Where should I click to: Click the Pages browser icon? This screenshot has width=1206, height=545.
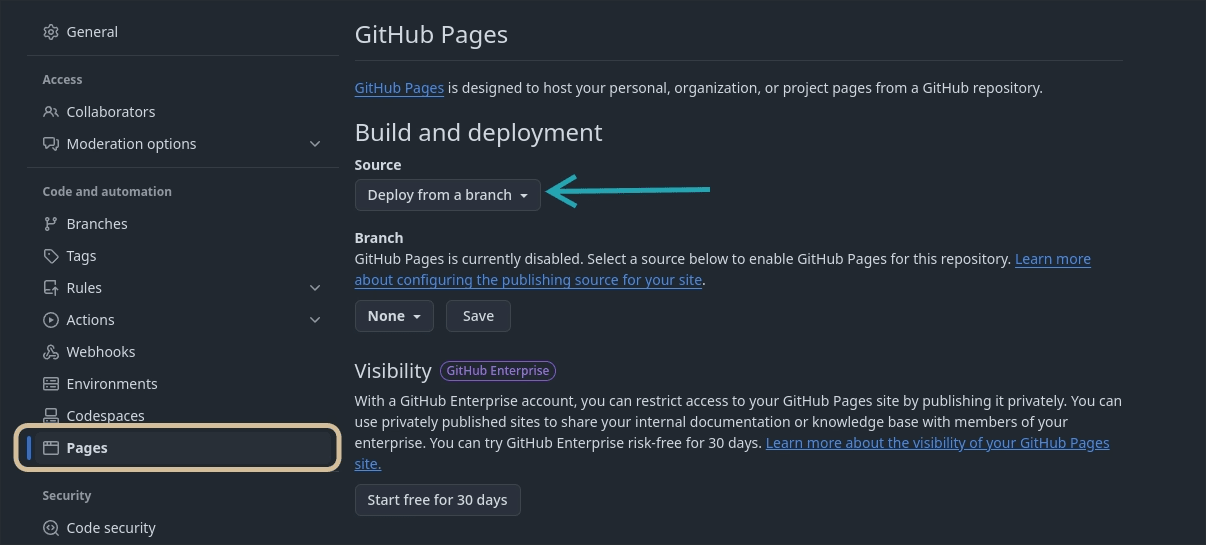point(51,448)
